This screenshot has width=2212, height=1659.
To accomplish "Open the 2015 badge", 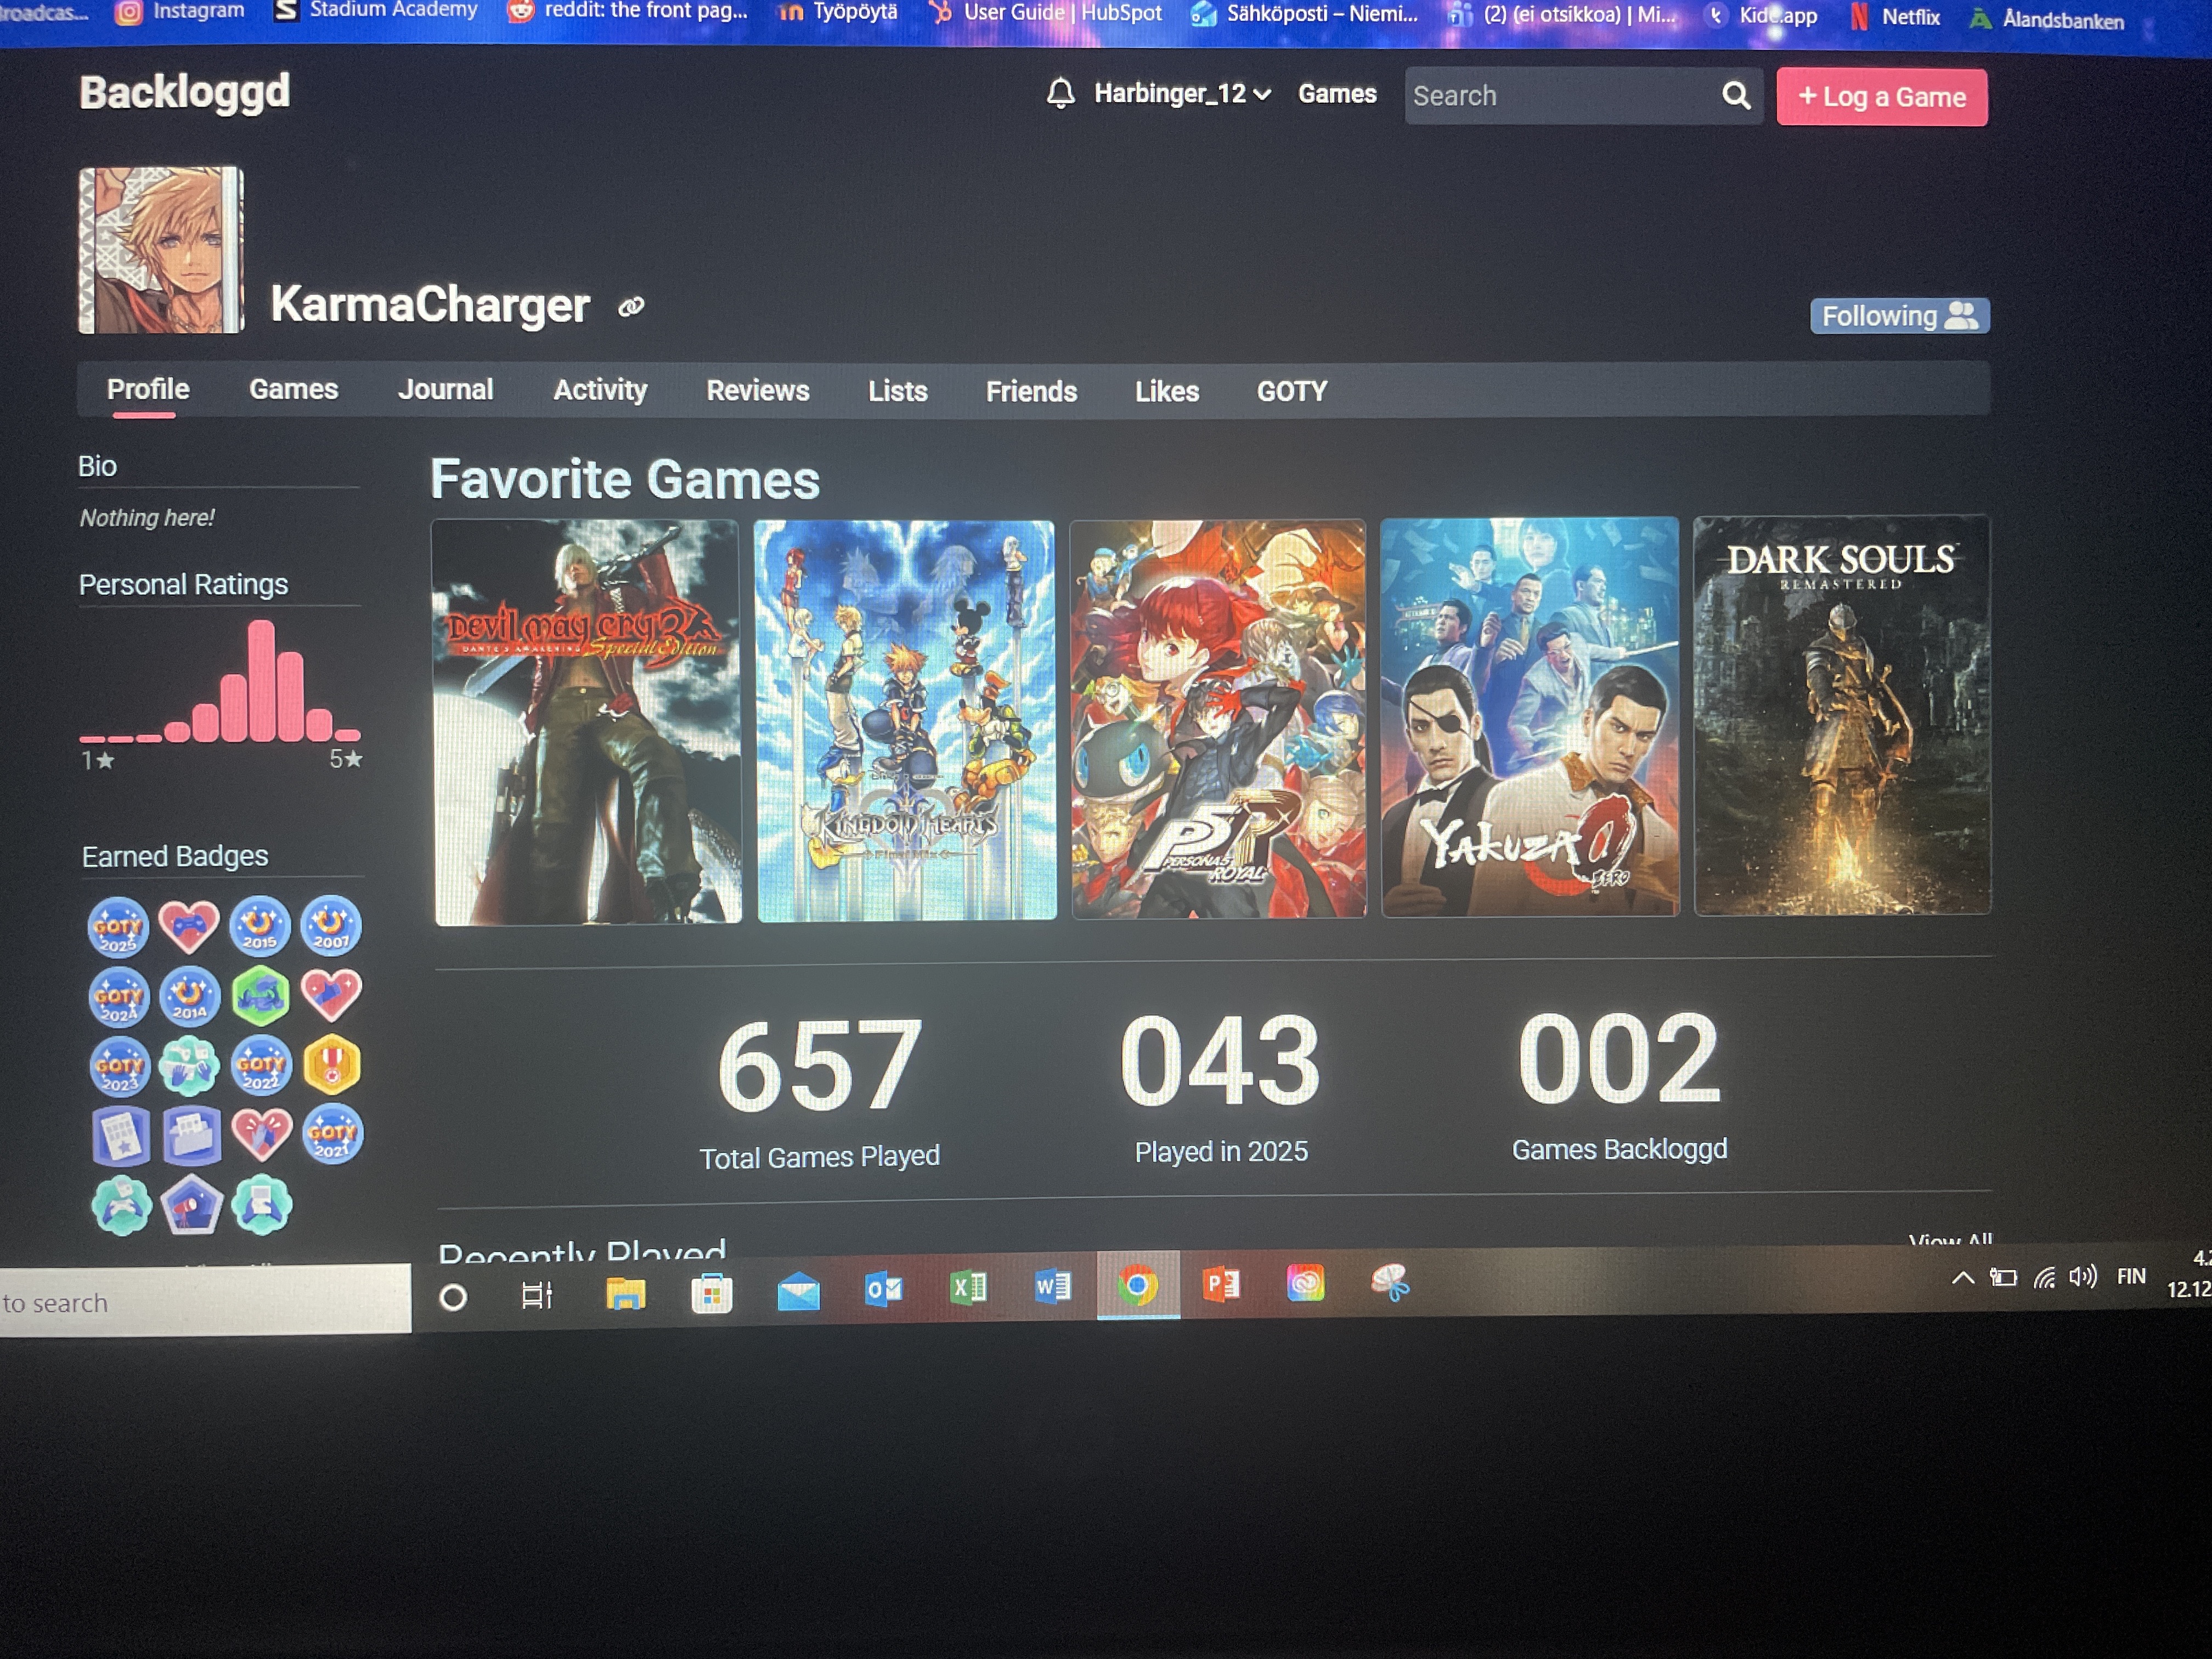I will pos(260,925).
